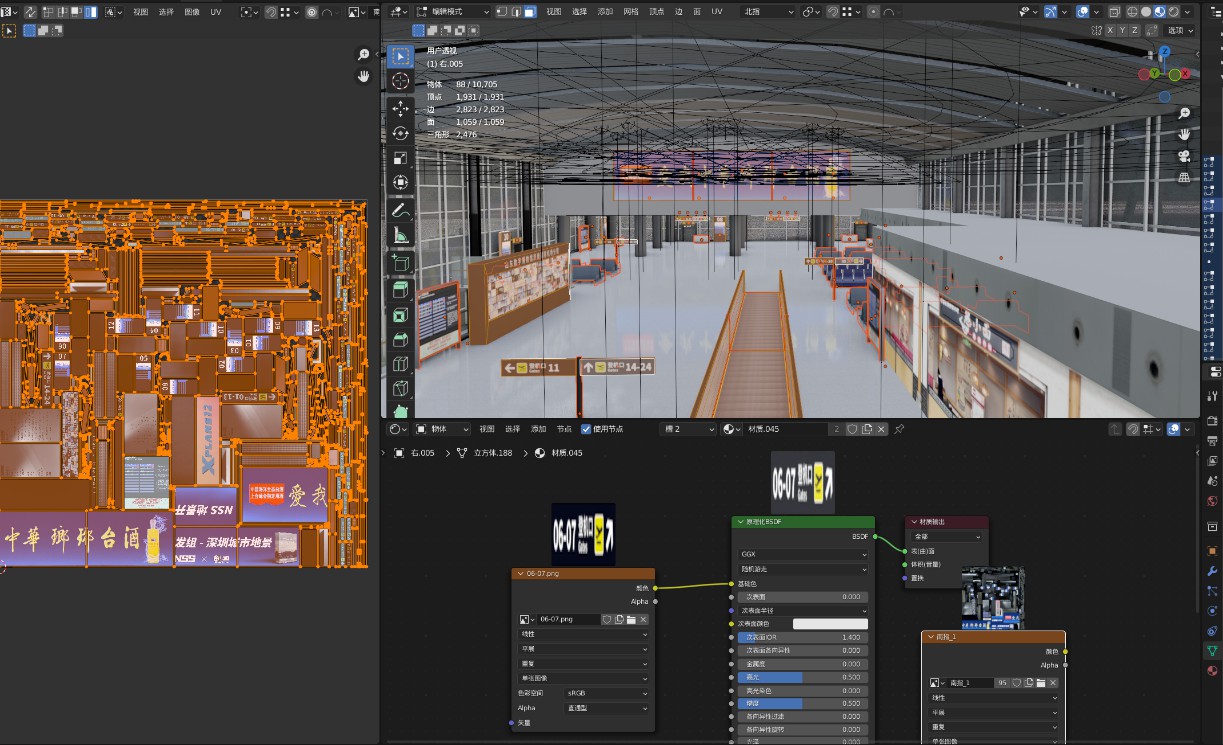The height and width of the screenshot is (745, 1223).
Task: Open the 图像 menu in UV editor
Action: (x=193, y=12)
